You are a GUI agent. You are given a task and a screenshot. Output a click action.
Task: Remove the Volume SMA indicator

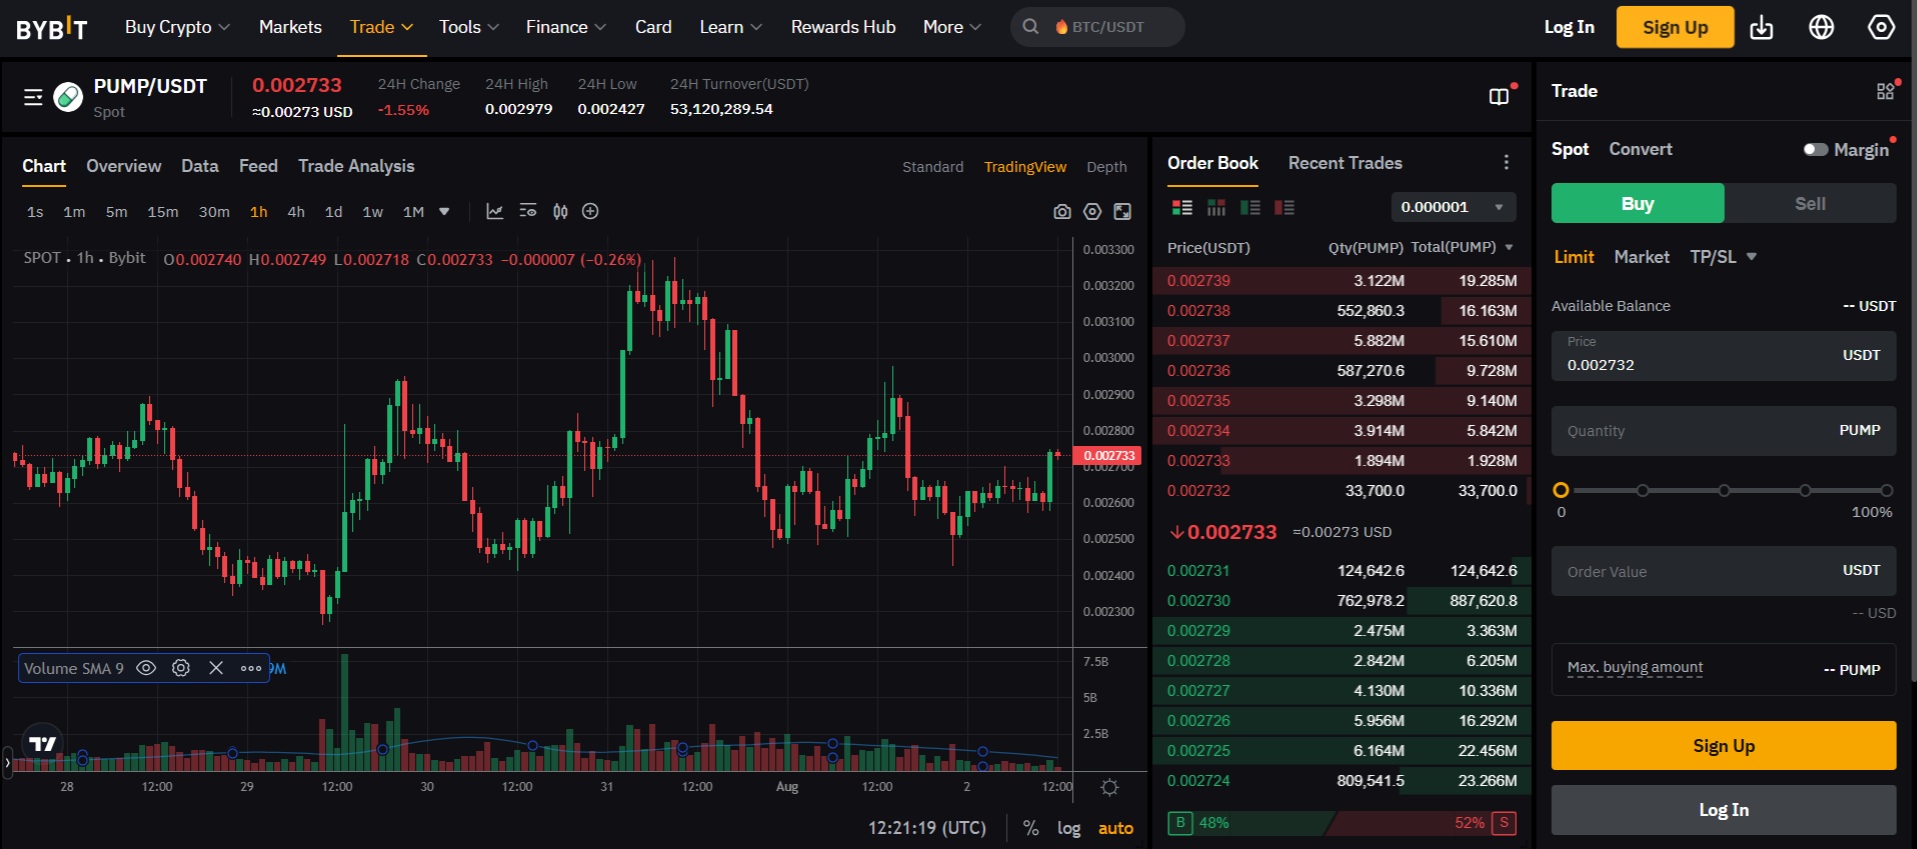(216, 668)
